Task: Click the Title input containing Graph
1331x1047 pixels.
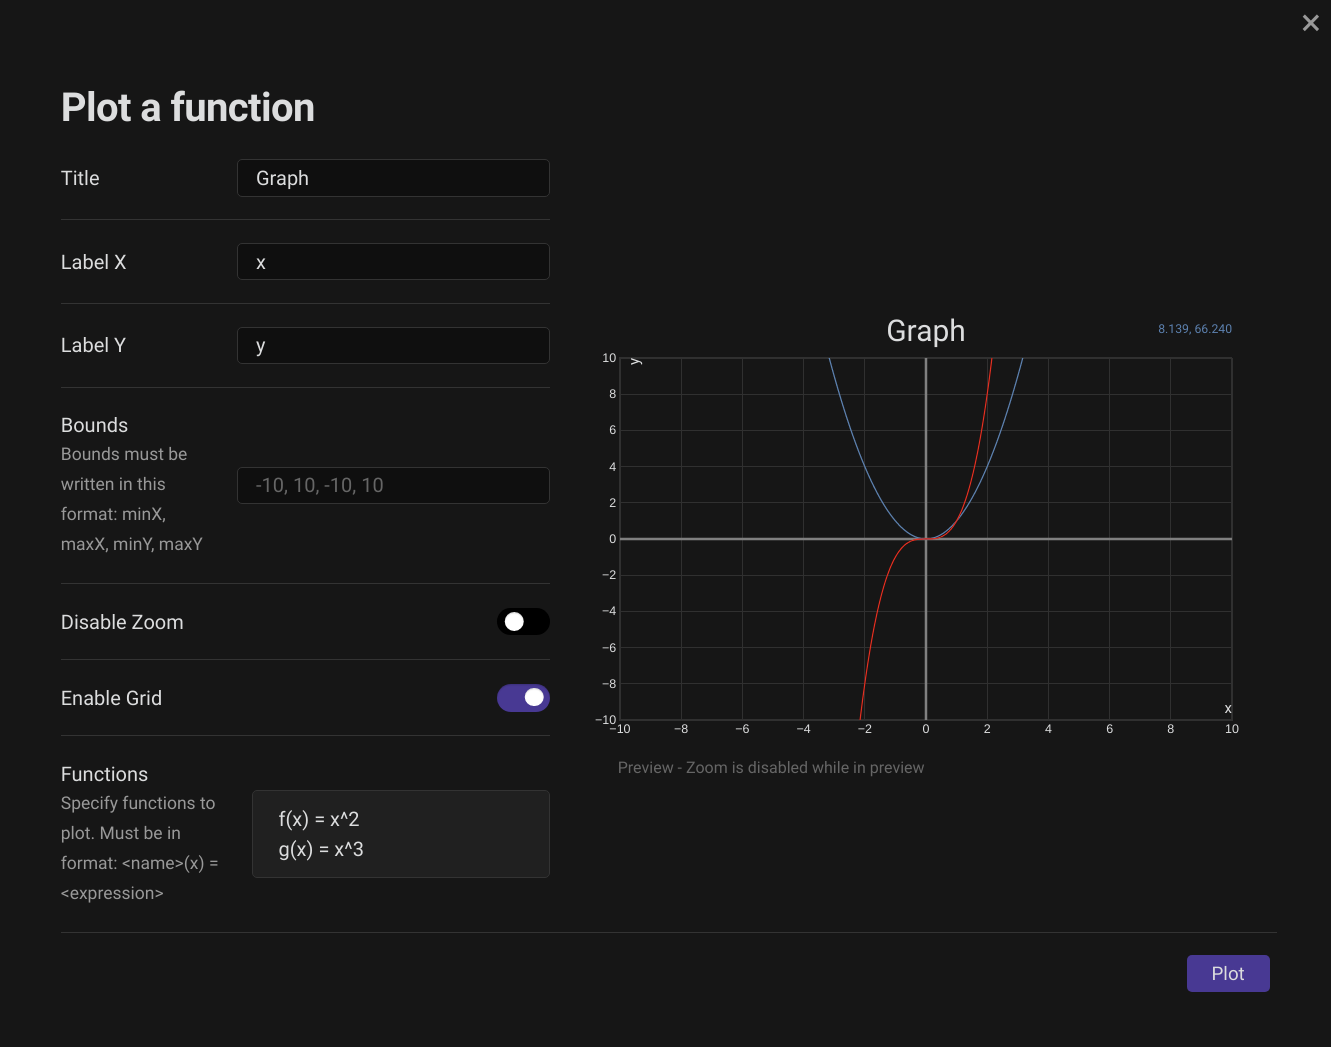Action: pos(393,177)
